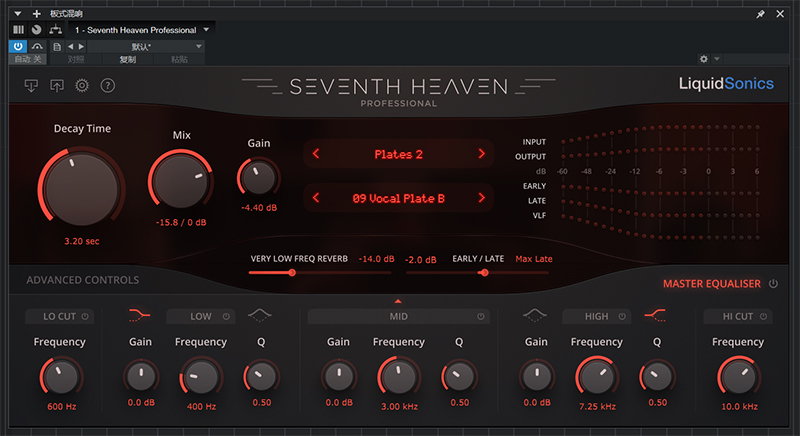Open the 默认 preset dropdown list
The height and width of the screenshot is (436, 800).
pyautogui.click(x=200, y=46)
